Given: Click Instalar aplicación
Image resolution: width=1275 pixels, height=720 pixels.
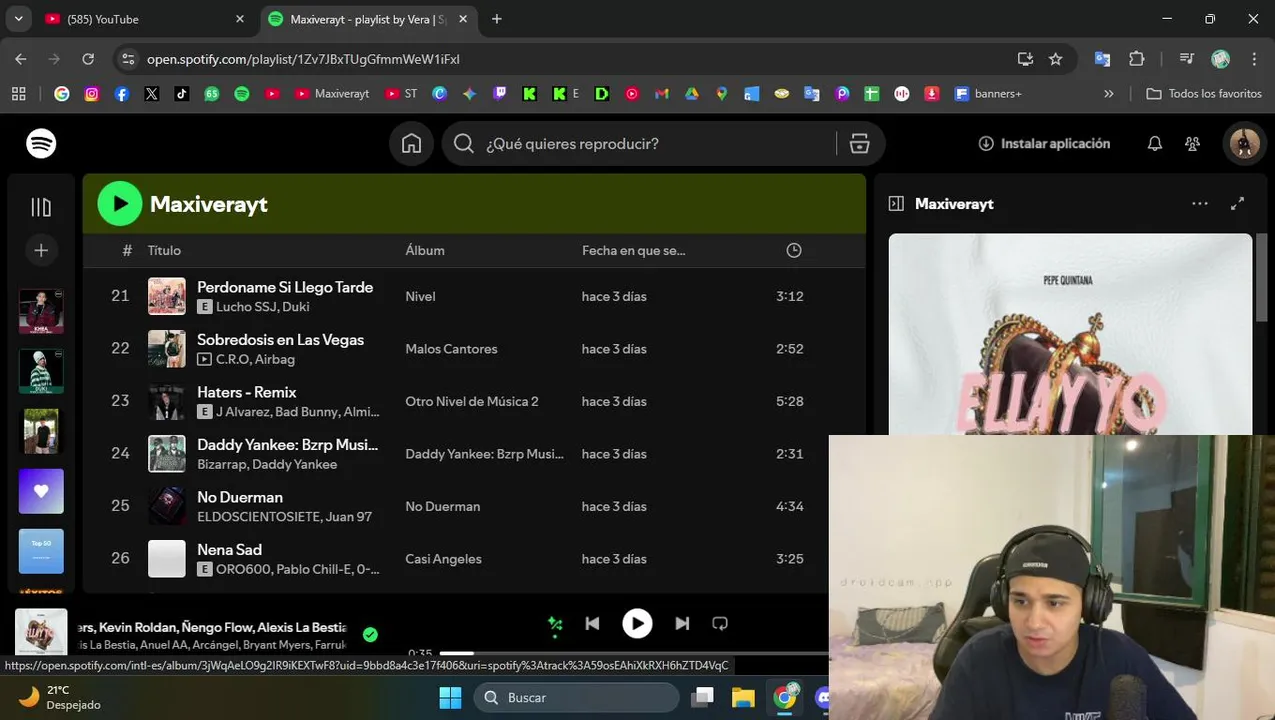Looking at the screenshot, I should (x=1044, y=144).
